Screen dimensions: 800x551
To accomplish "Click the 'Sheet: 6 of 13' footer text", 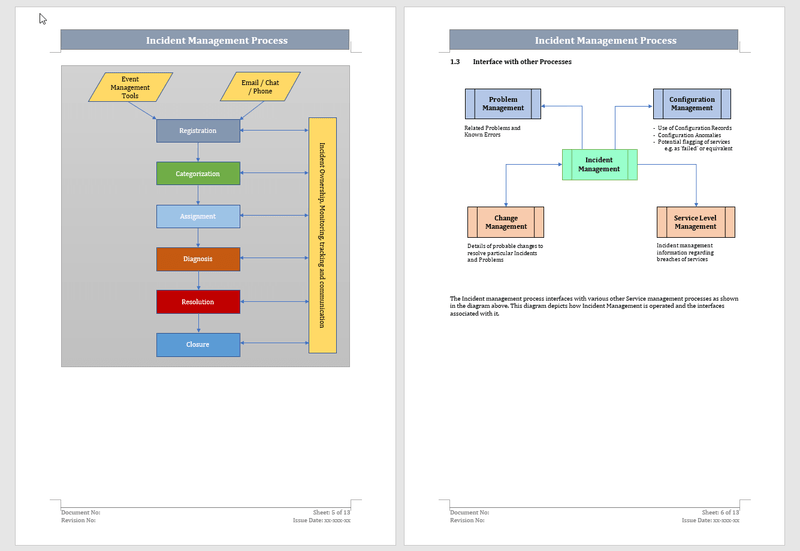I will coord(719,512).
